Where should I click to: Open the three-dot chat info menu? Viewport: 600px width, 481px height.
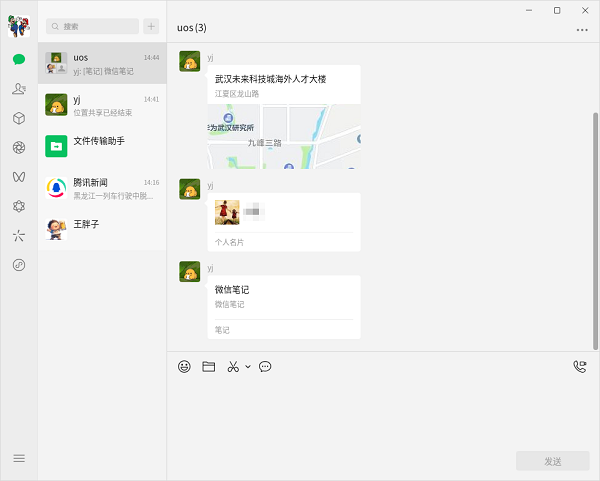(x=582, y=30)
